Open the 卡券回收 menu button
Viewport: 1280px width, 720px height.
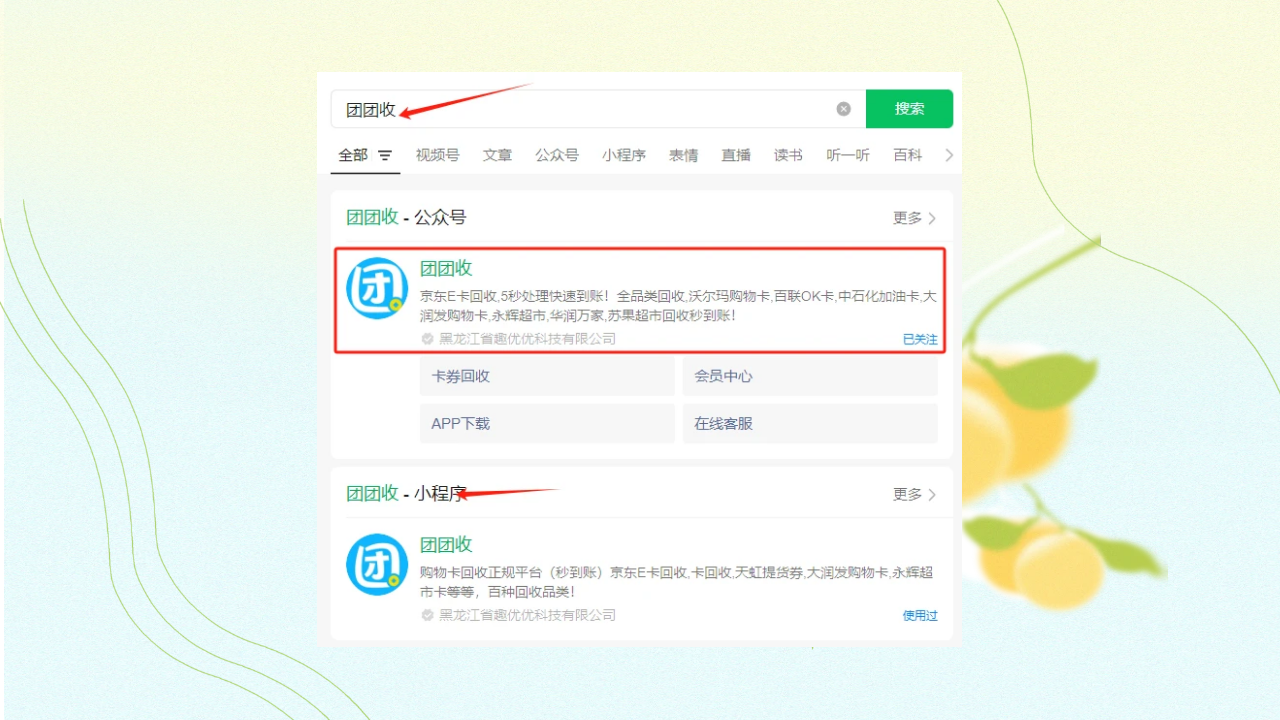tap(547, 376)
